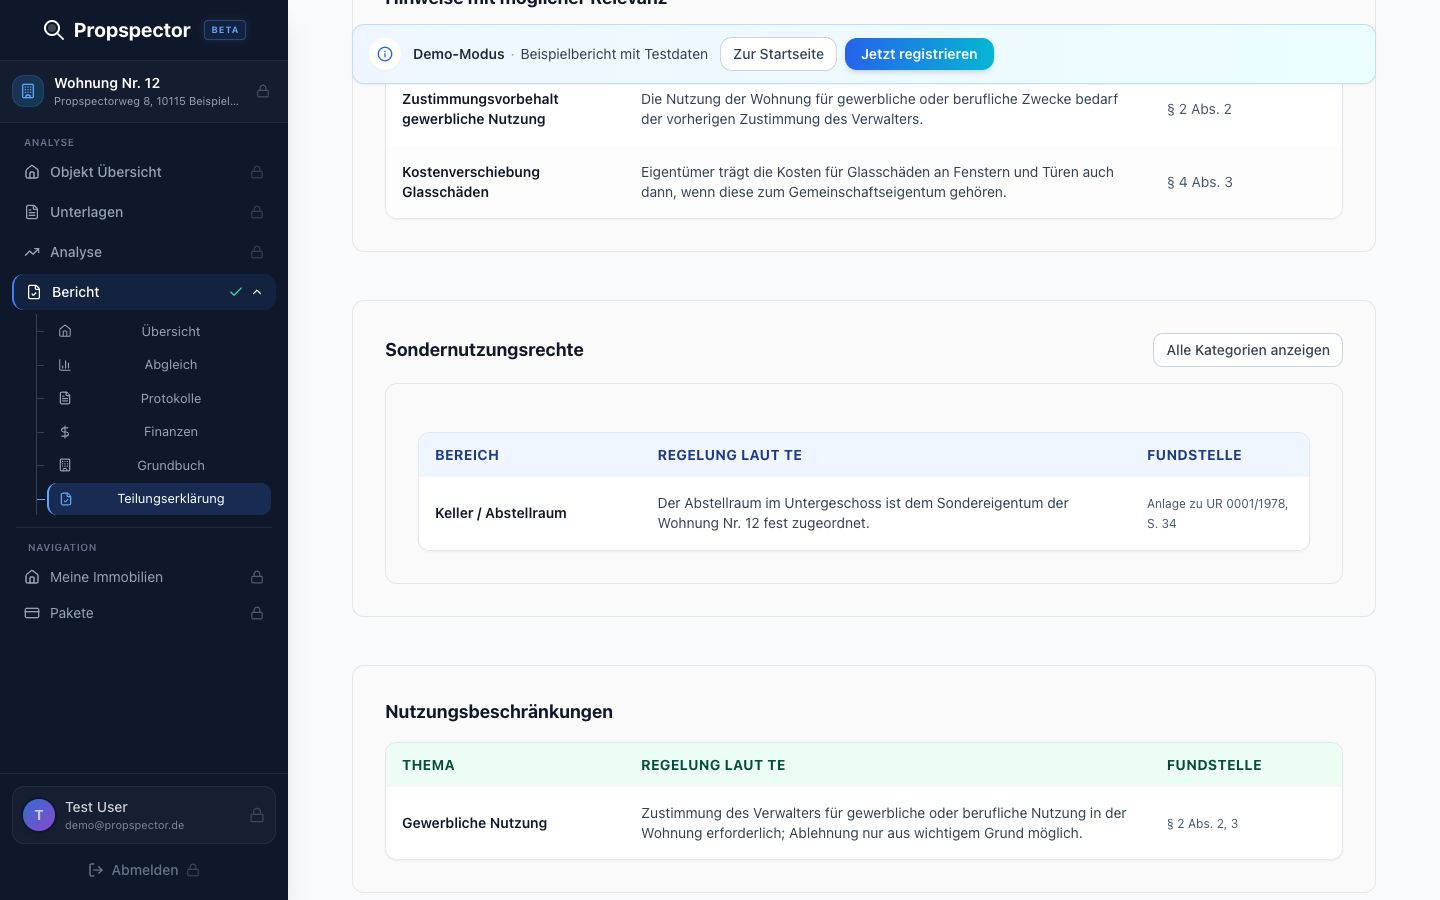Image resolution: width=1440 pixels, height=900 pixels.
Task: Click FUNDSTELLE header in Sondernutzungsrechte table
Action: (x=1194, y=455)
